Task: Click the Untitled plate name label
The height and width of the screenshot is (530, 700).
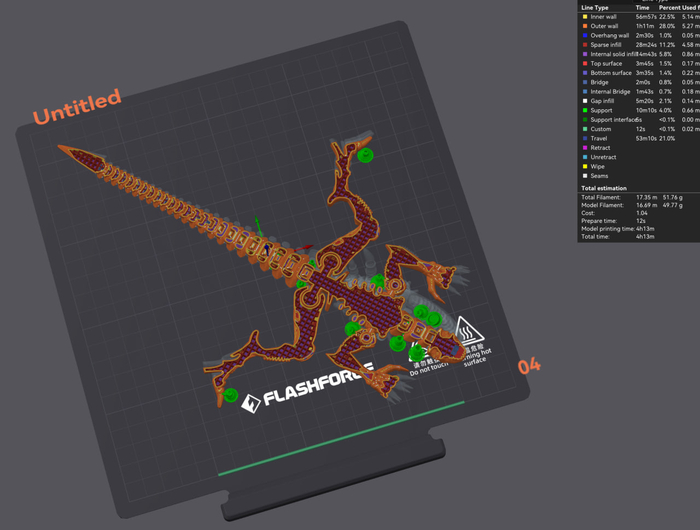Action: (77, 108)
